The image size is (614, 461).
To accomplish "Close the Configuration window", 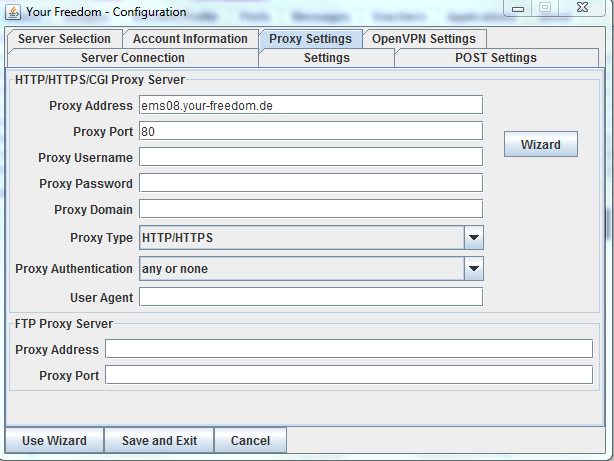I will tap(582, 7).
